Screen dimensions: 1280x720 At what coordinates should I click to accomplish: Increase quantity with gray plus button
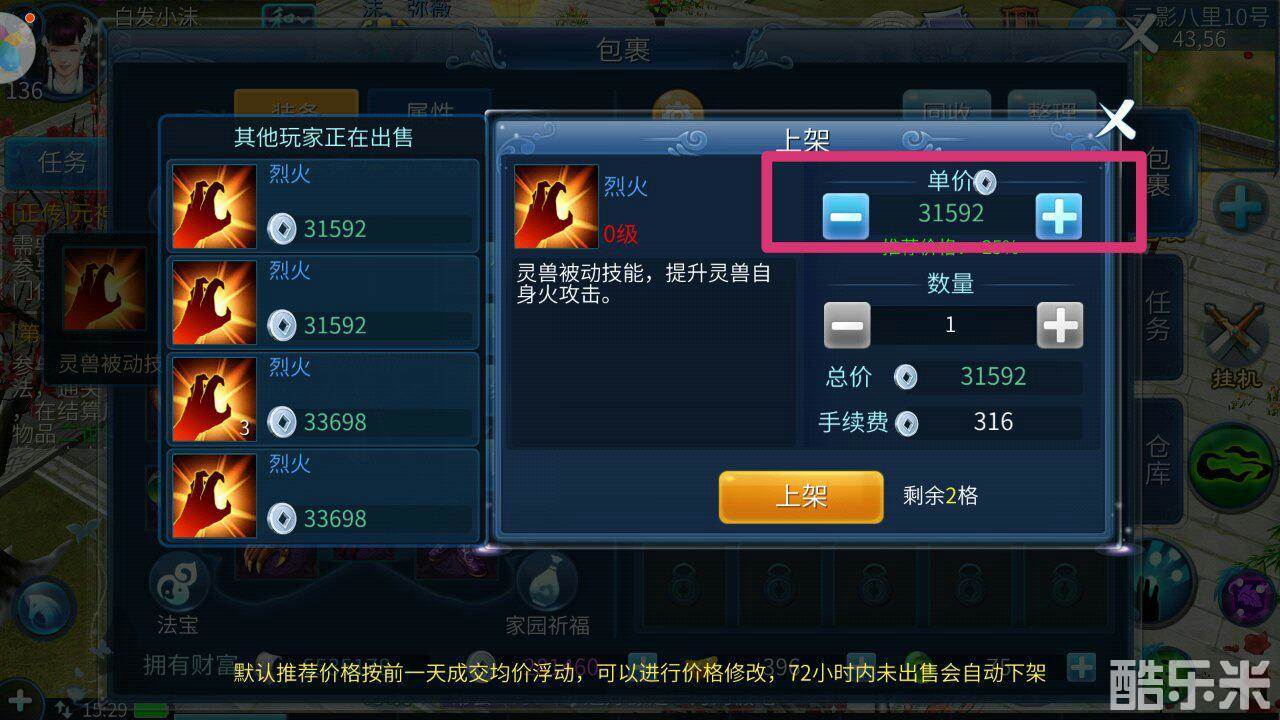tap(1060, 325)
